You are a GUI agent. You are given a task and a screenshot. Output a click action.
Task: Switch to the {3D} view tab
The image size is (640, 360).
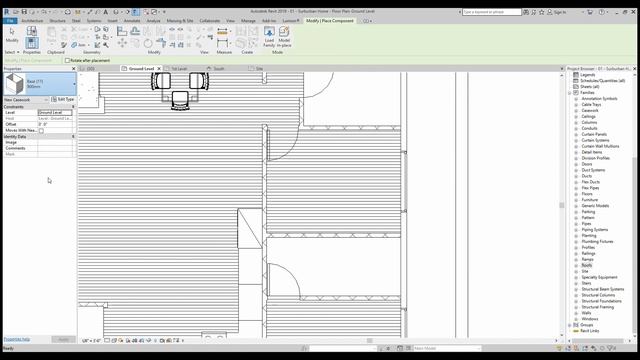point(91,69)
